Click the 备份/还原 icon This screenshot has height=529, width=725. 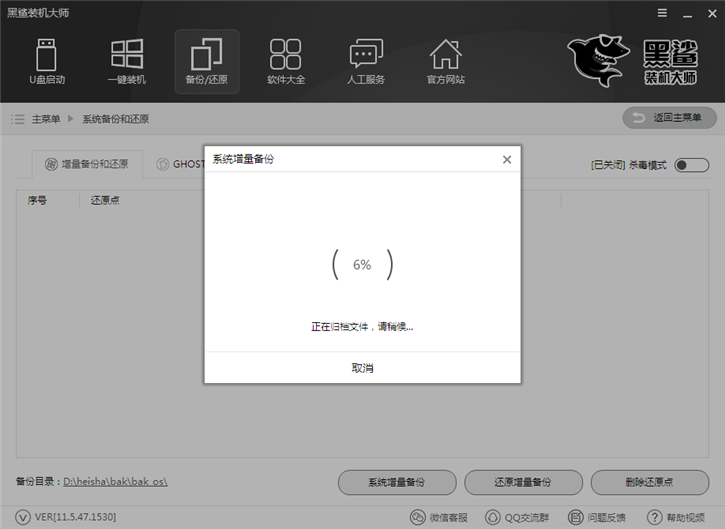point(206,60)
